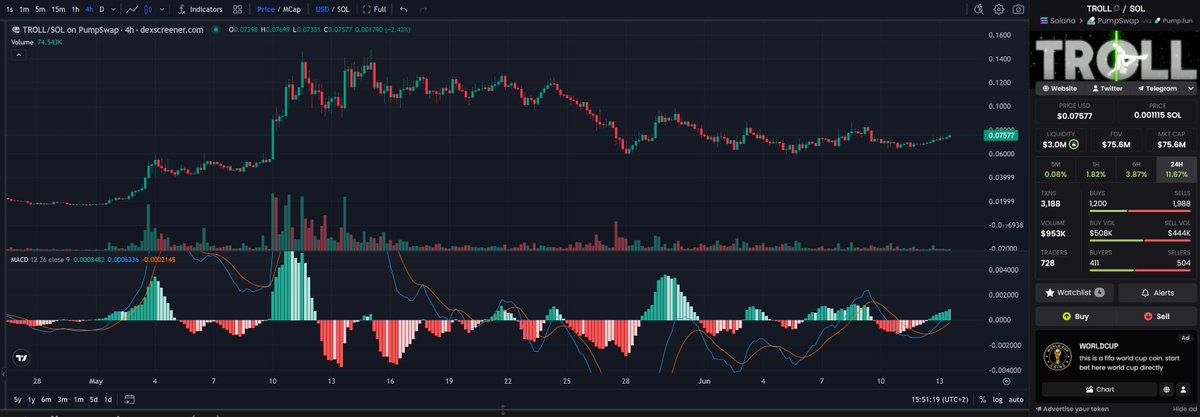Click the green Buy button
The image size is (1200, 417).
pos(1074,316)
